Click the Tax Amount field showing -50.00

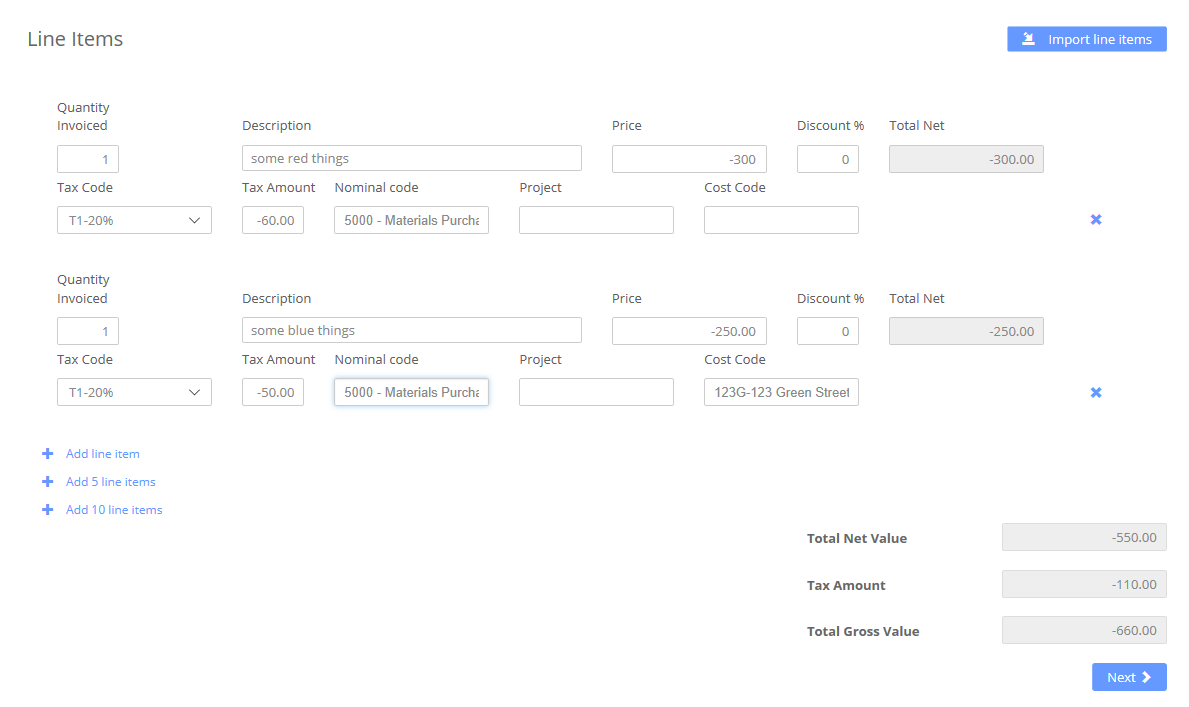273,392
